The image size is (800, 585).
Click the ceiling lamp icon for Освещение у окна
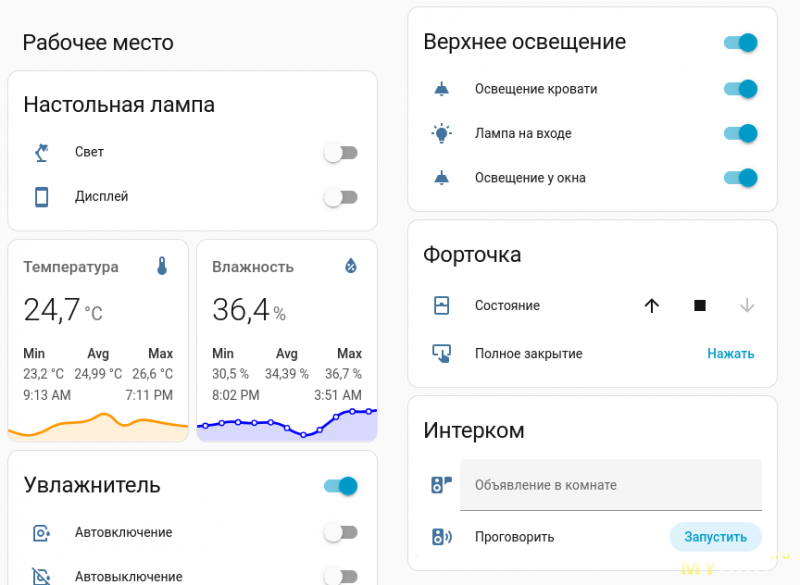coord(441,178)
